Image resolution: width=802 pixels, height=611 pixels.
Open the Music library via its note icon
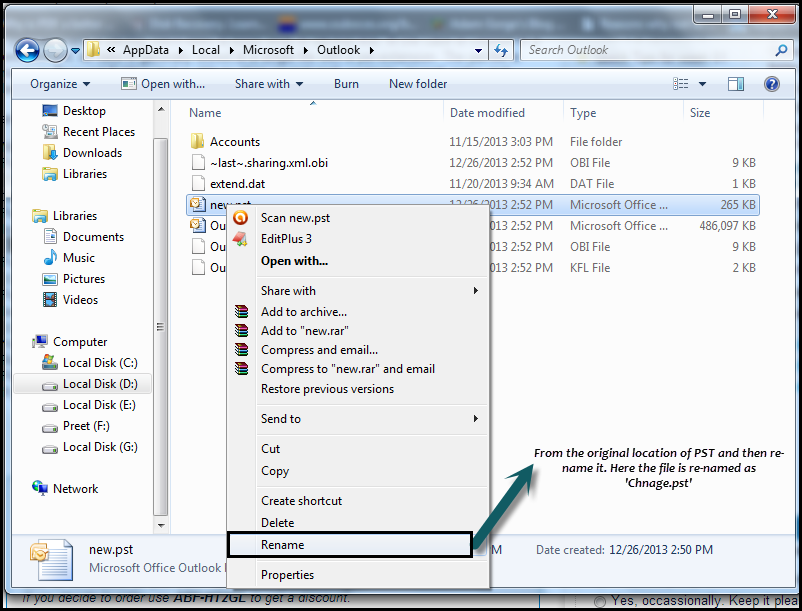tap(49, 257)
